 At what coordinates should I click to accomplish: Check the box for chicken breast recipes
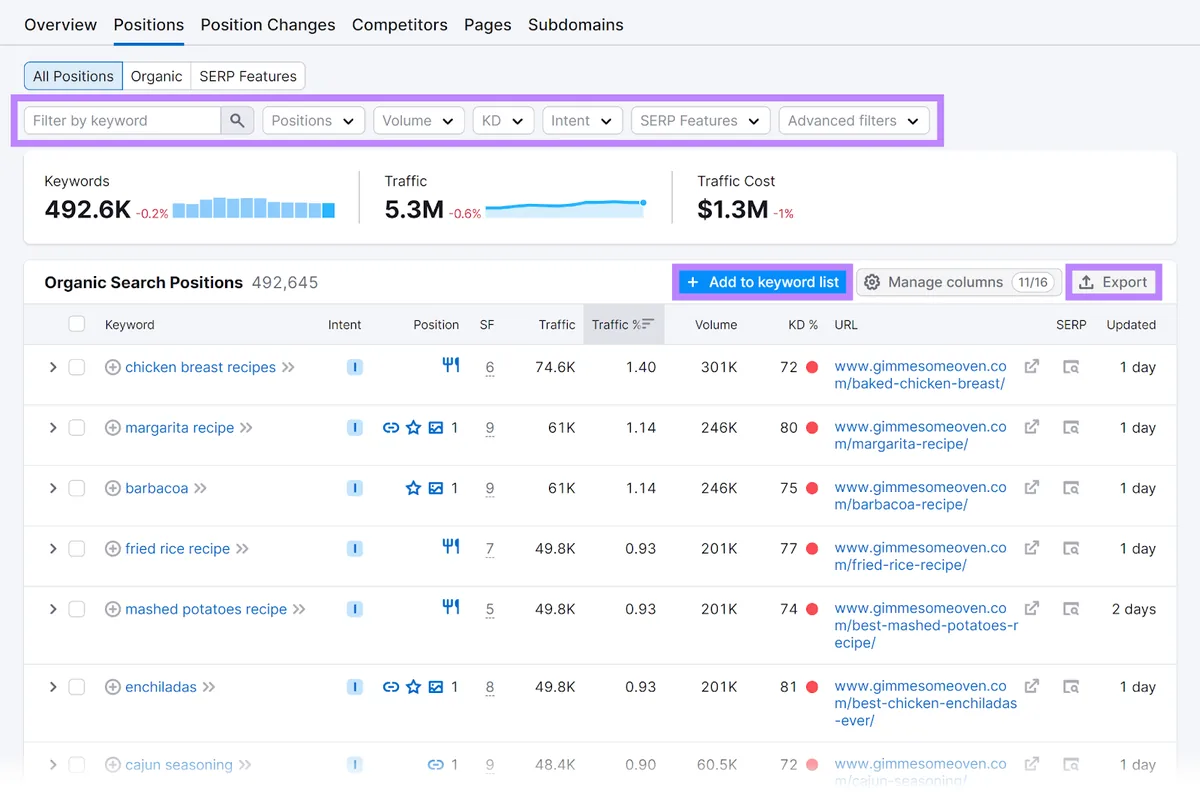tap(77, 367)
